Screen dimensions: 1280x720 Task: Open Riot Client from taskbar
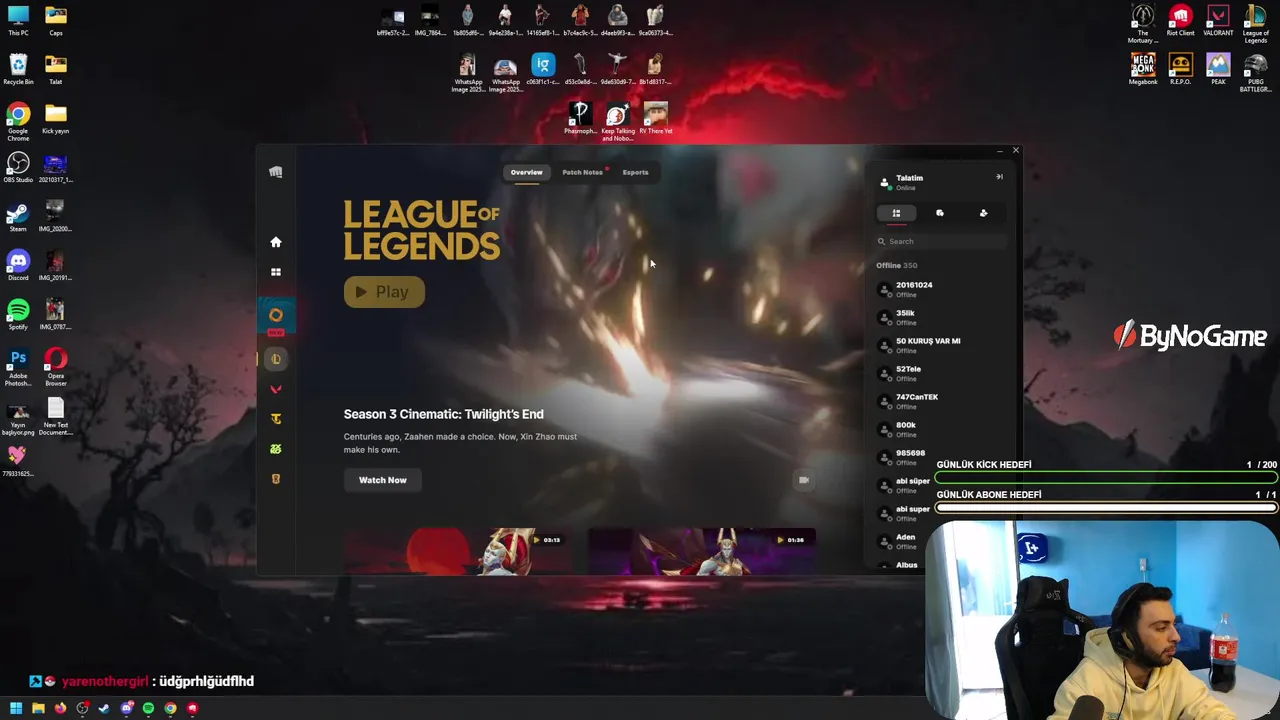[192, 708]
